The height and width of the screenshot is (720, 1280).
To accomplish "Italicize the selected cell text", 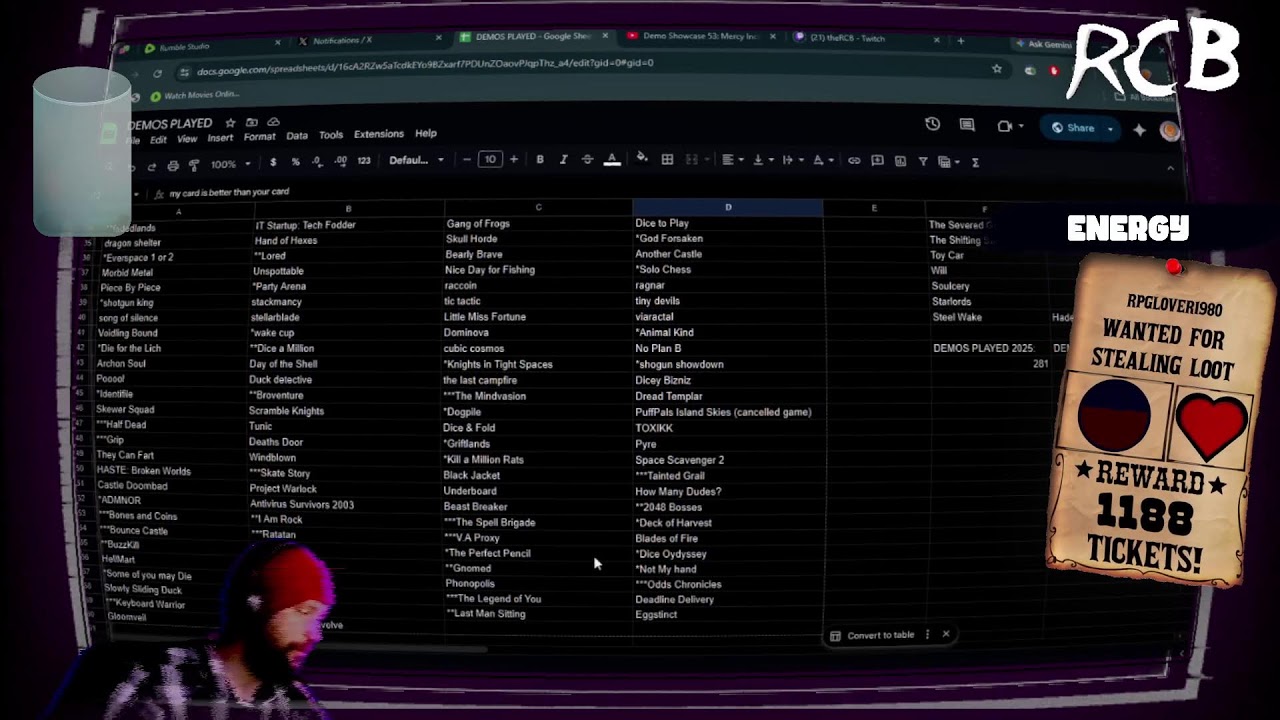I will pyautogui.click(x=563, y=160).
